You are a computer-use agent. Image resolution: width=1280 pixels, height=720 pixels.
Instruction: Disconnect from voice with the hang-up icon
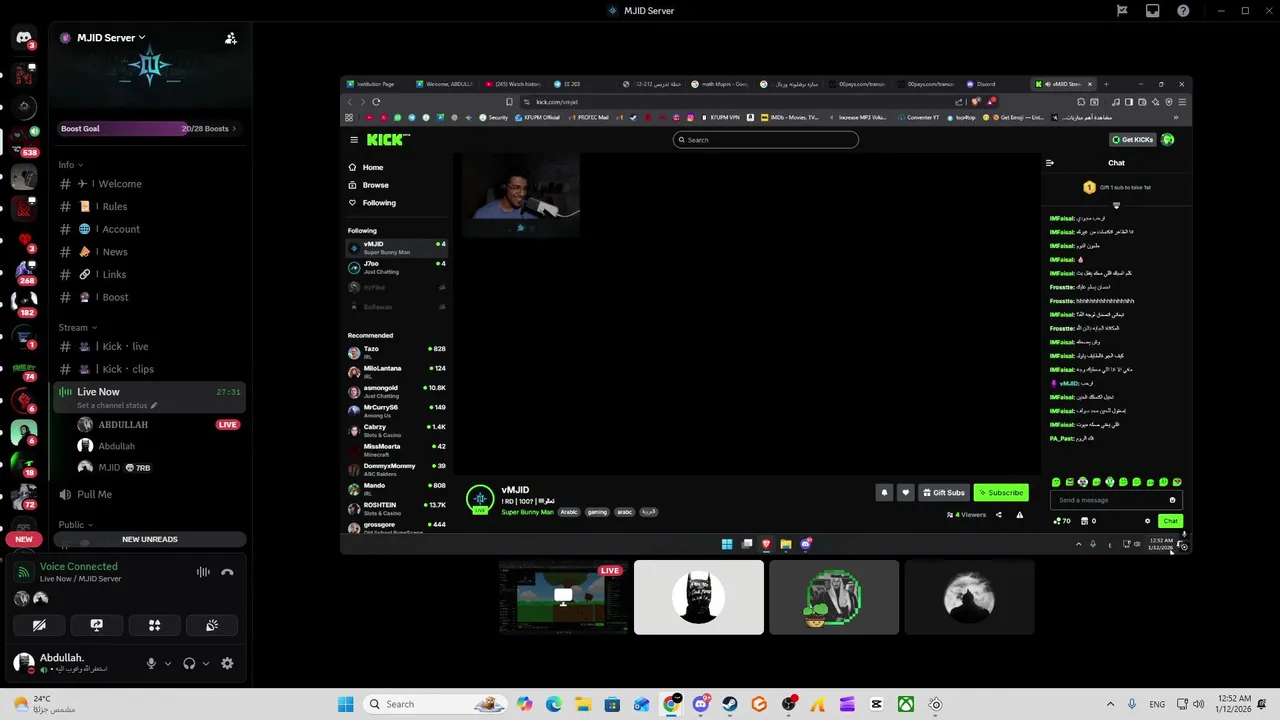pos(227,572)
